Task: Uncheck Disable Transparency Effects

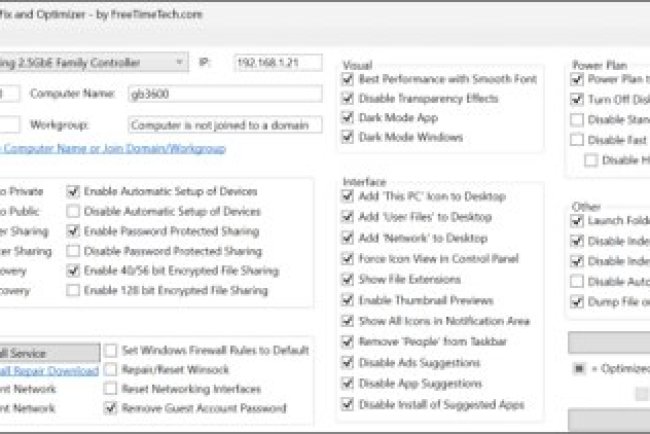Action: 348,98
